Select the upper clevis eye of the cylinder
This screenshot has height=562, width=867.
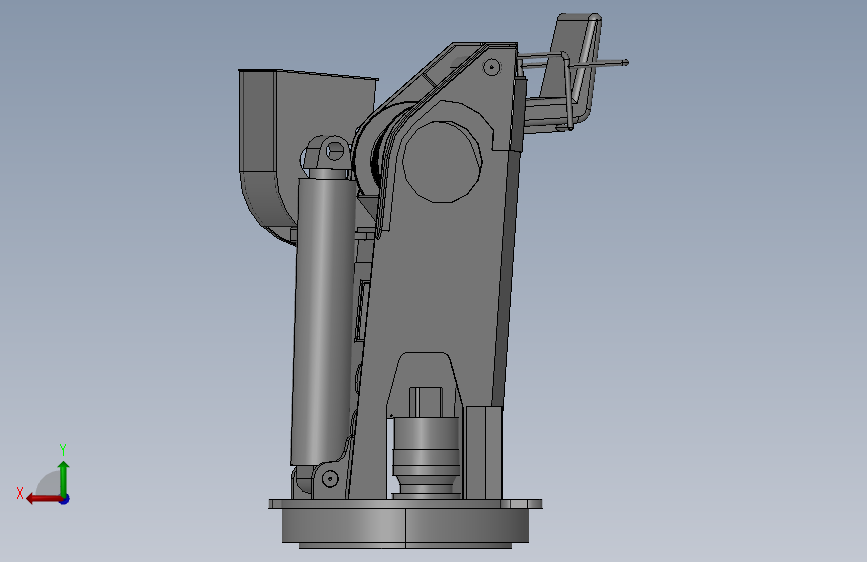pos(334,150)
